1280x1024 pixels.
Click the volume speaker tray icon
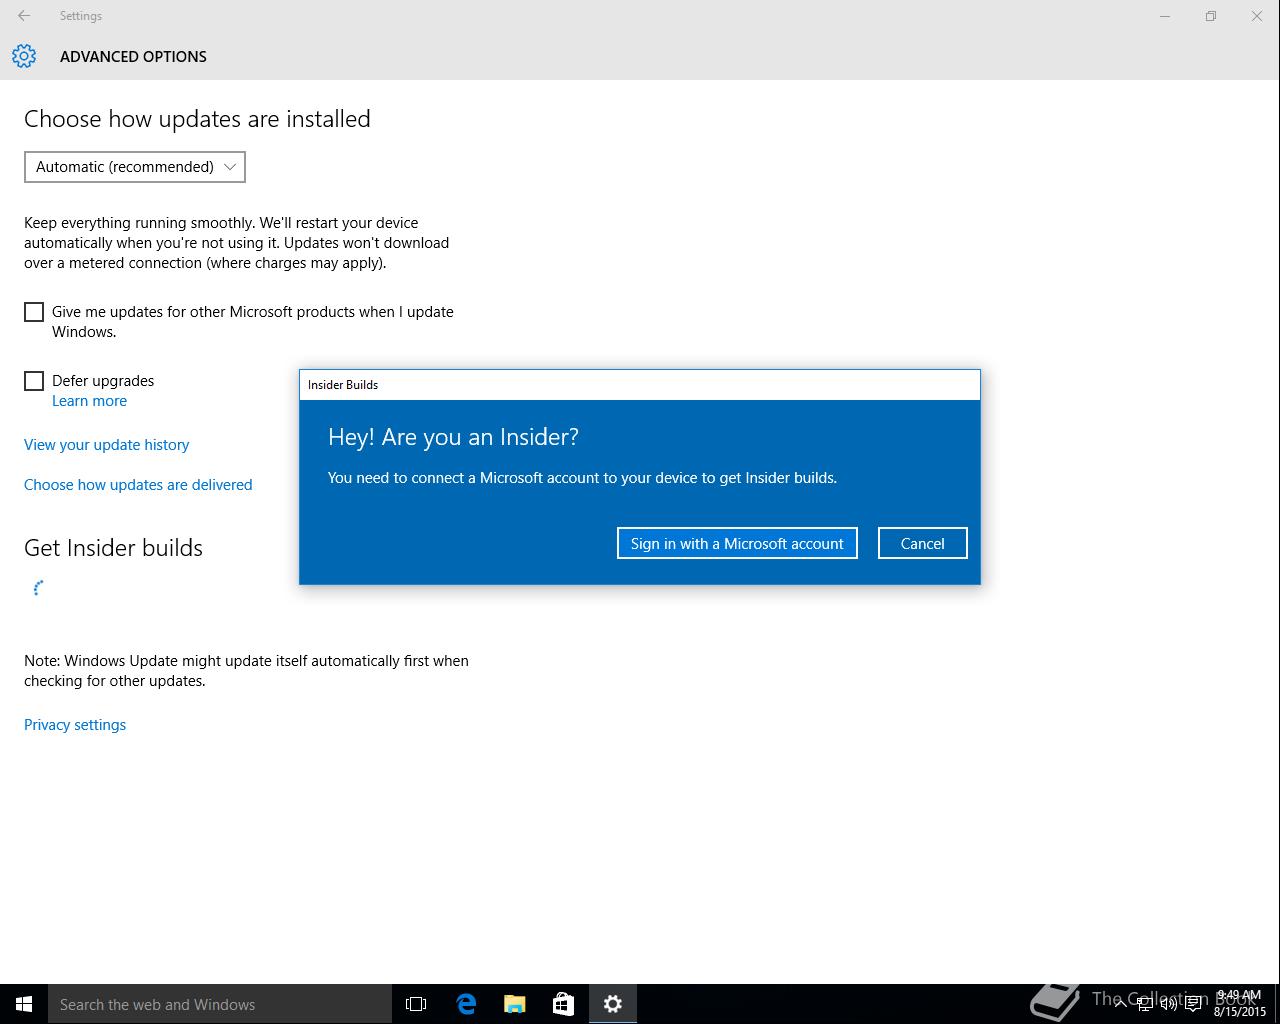pos(1168,1004)
